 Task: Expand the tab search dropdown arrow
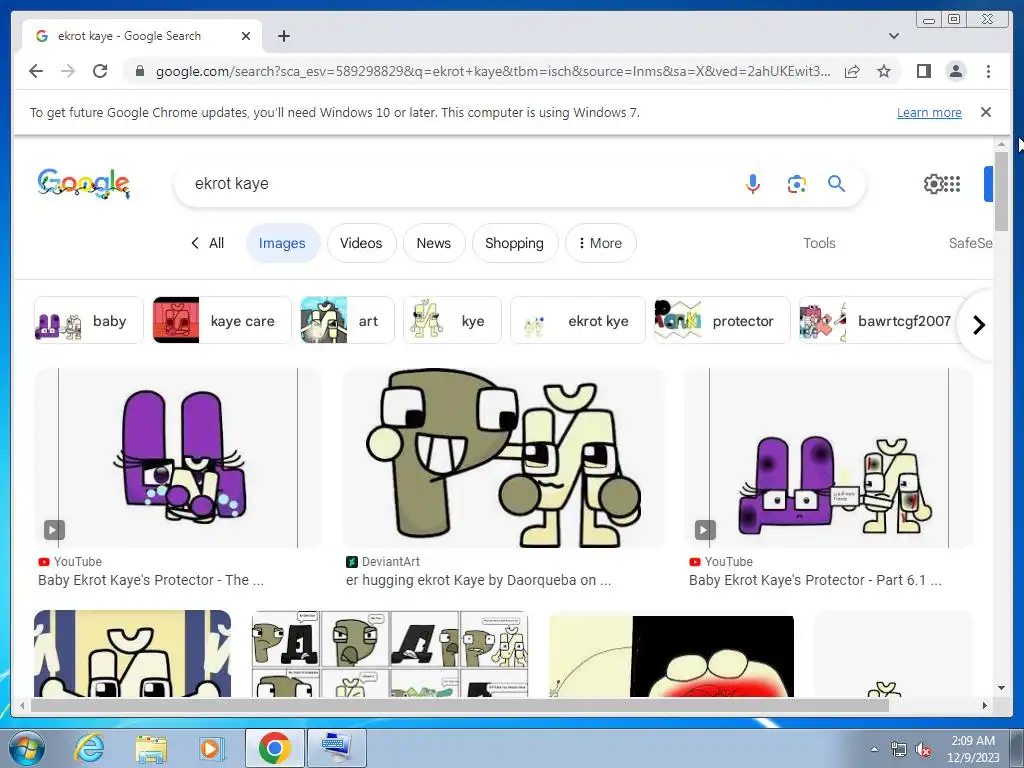click(x=893, y=36)
